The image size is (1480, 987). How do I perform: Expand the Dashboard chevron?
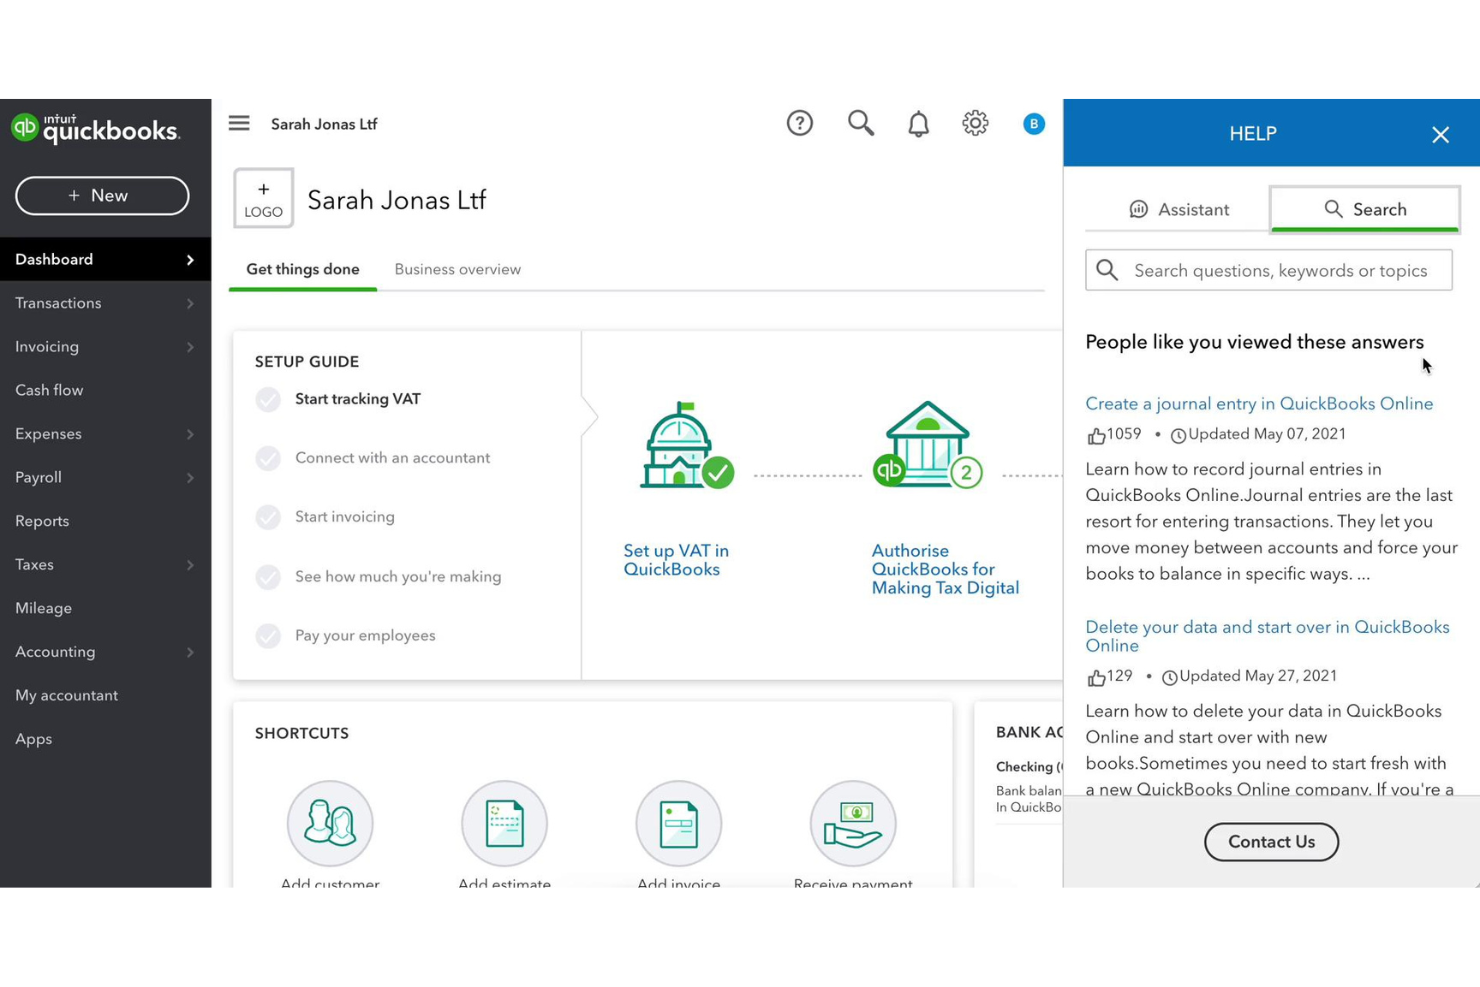(190, 260)
